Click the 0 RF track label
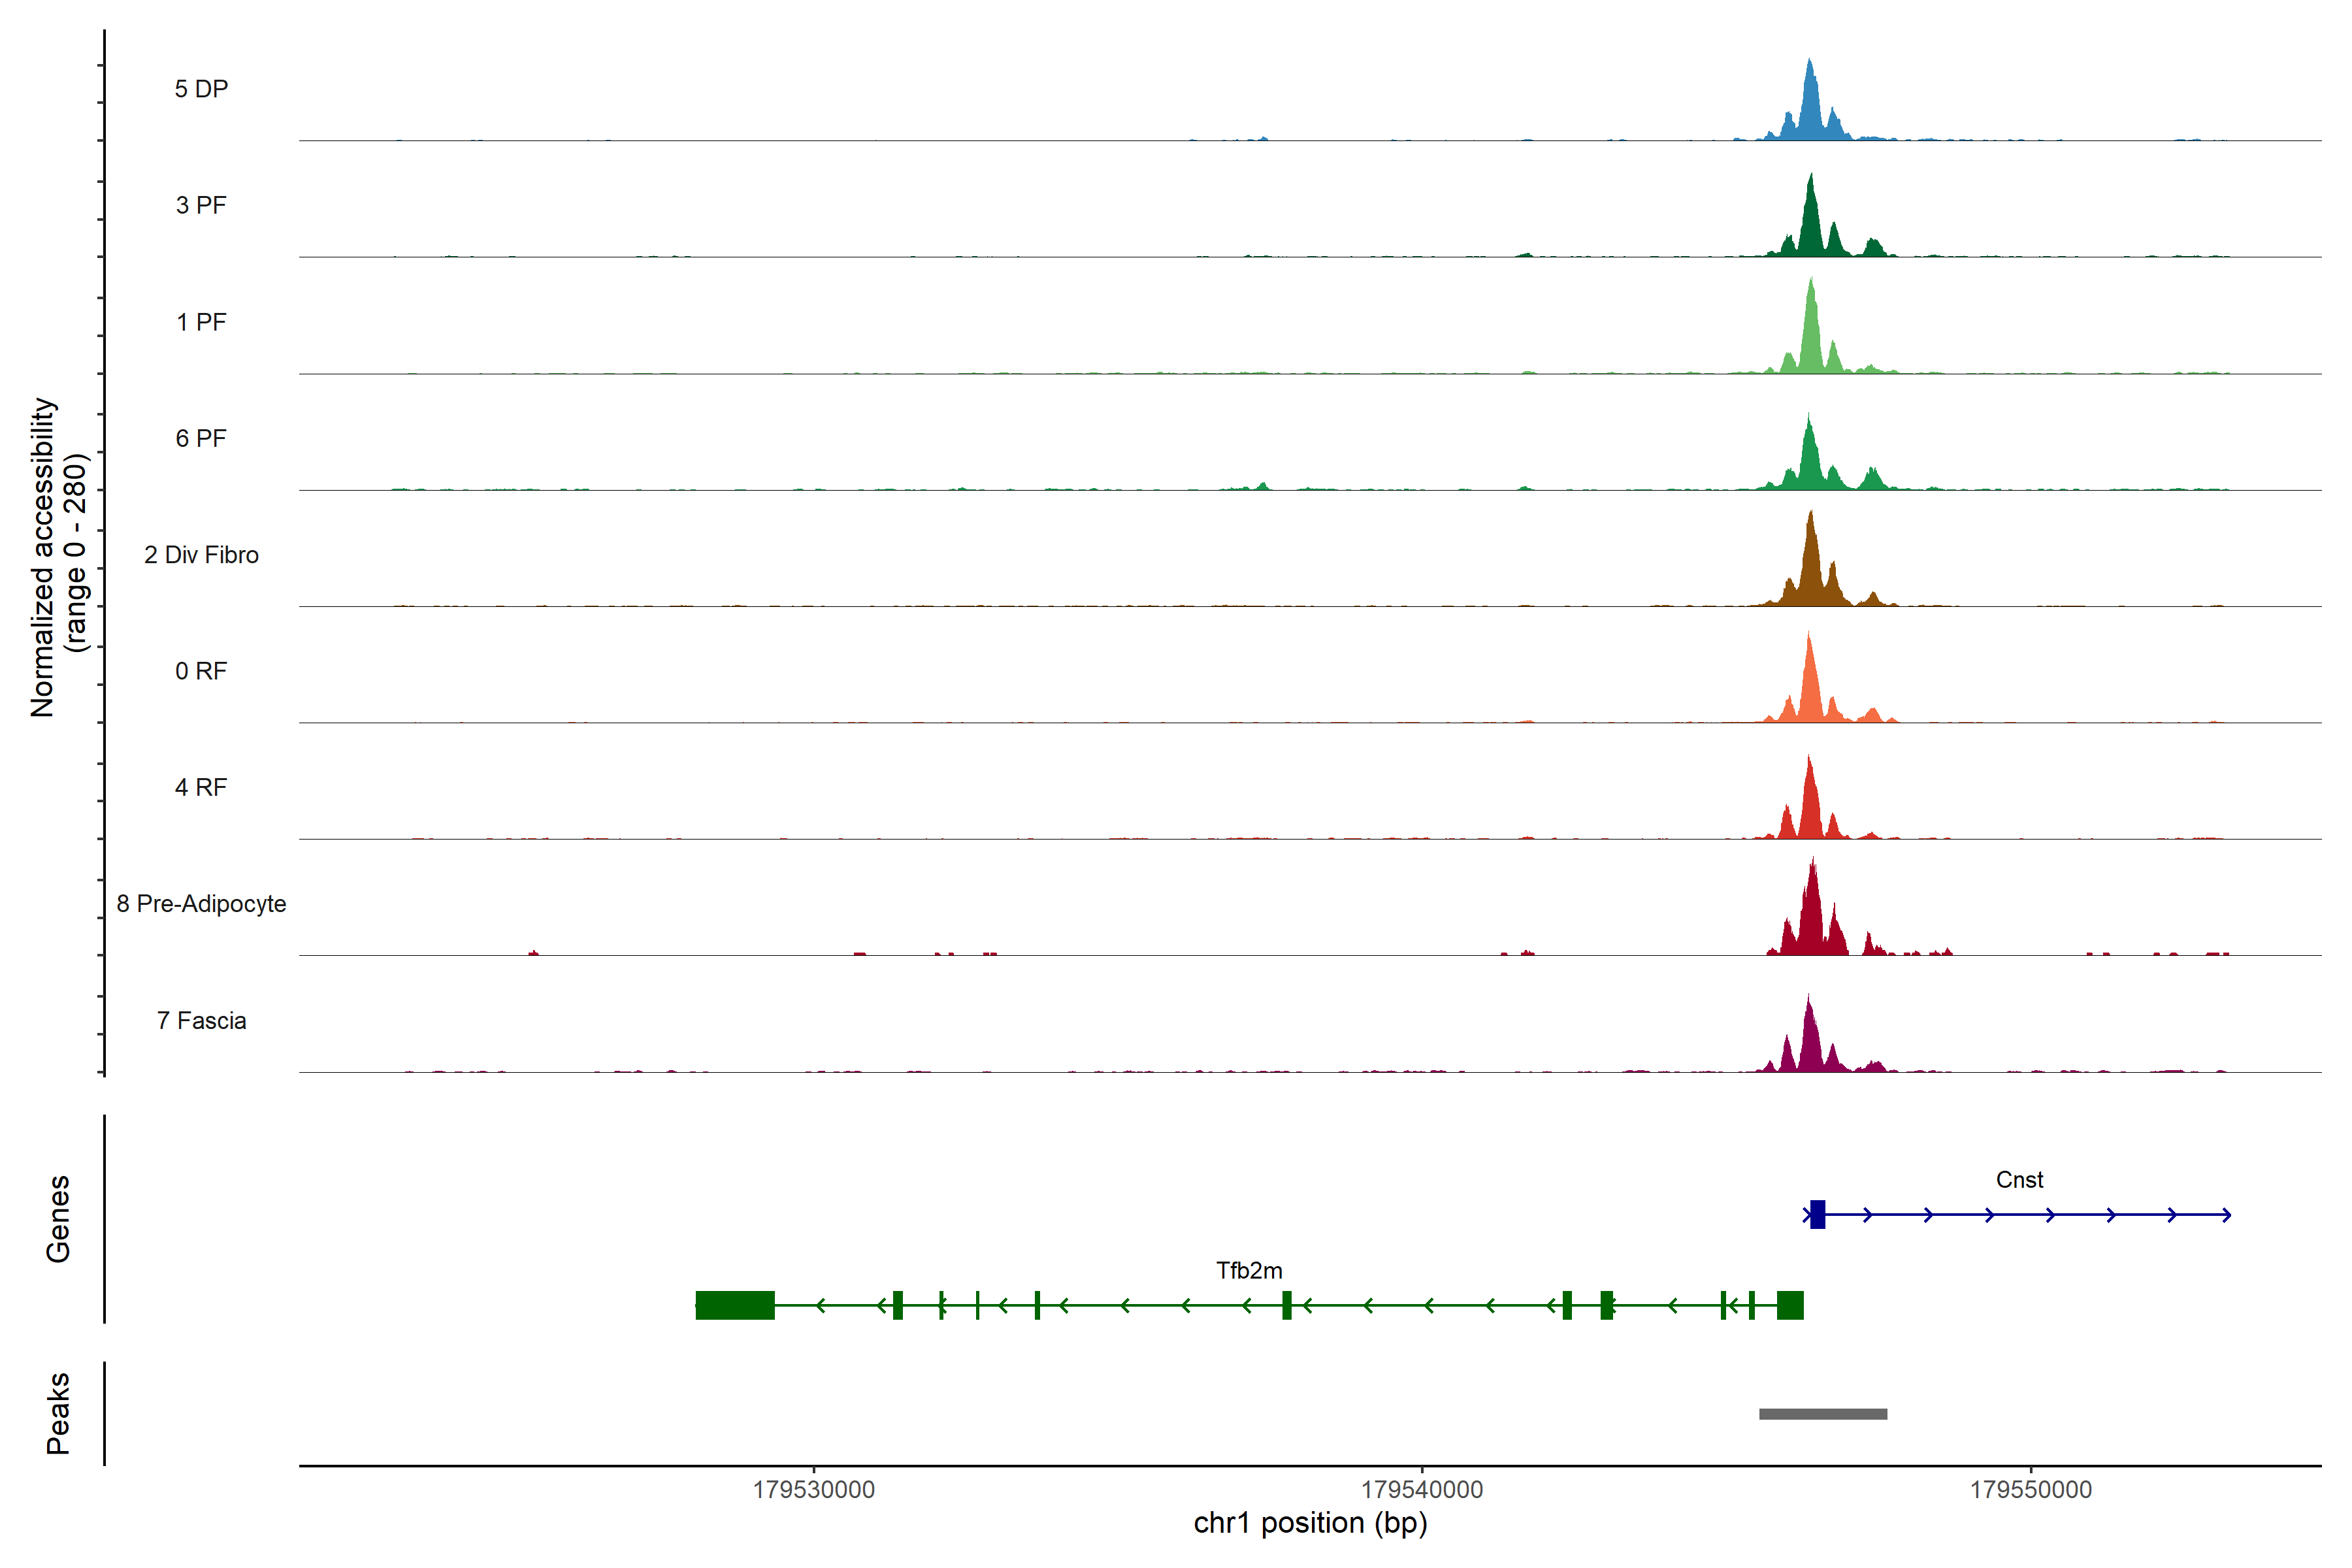 (201, 671)
